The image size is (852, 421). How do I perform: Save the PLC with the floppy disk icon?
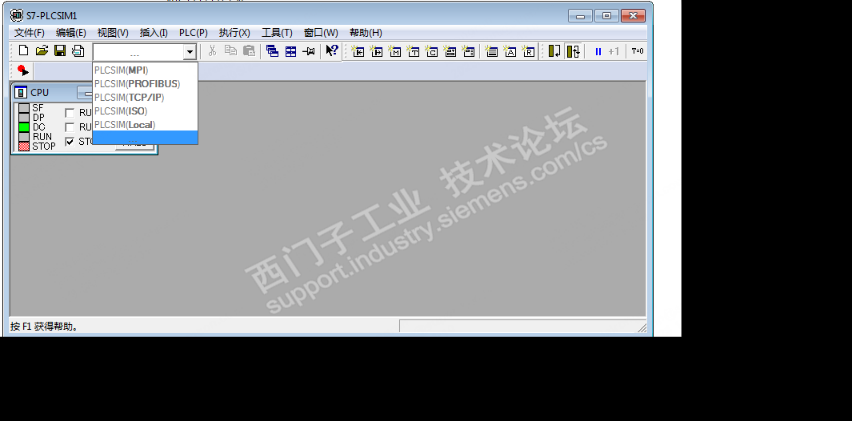tap(60, 51)
